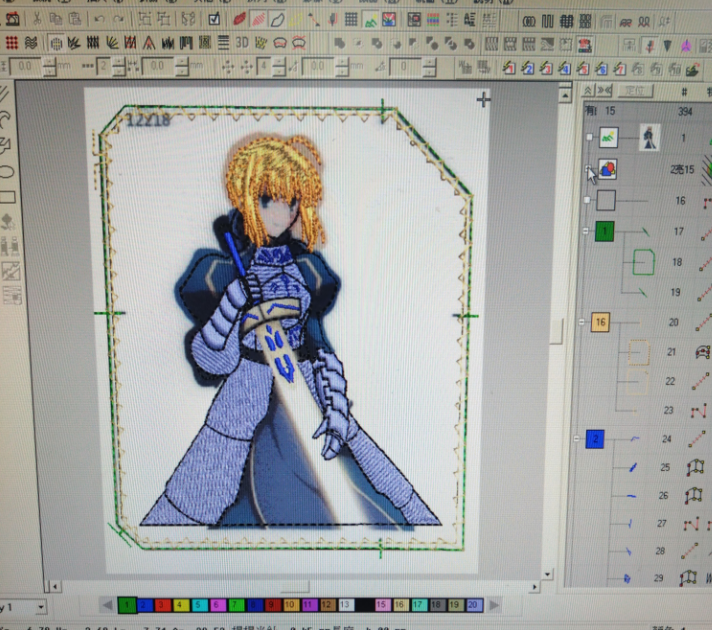Expand the empty square node, row 16

click(587, 200)
